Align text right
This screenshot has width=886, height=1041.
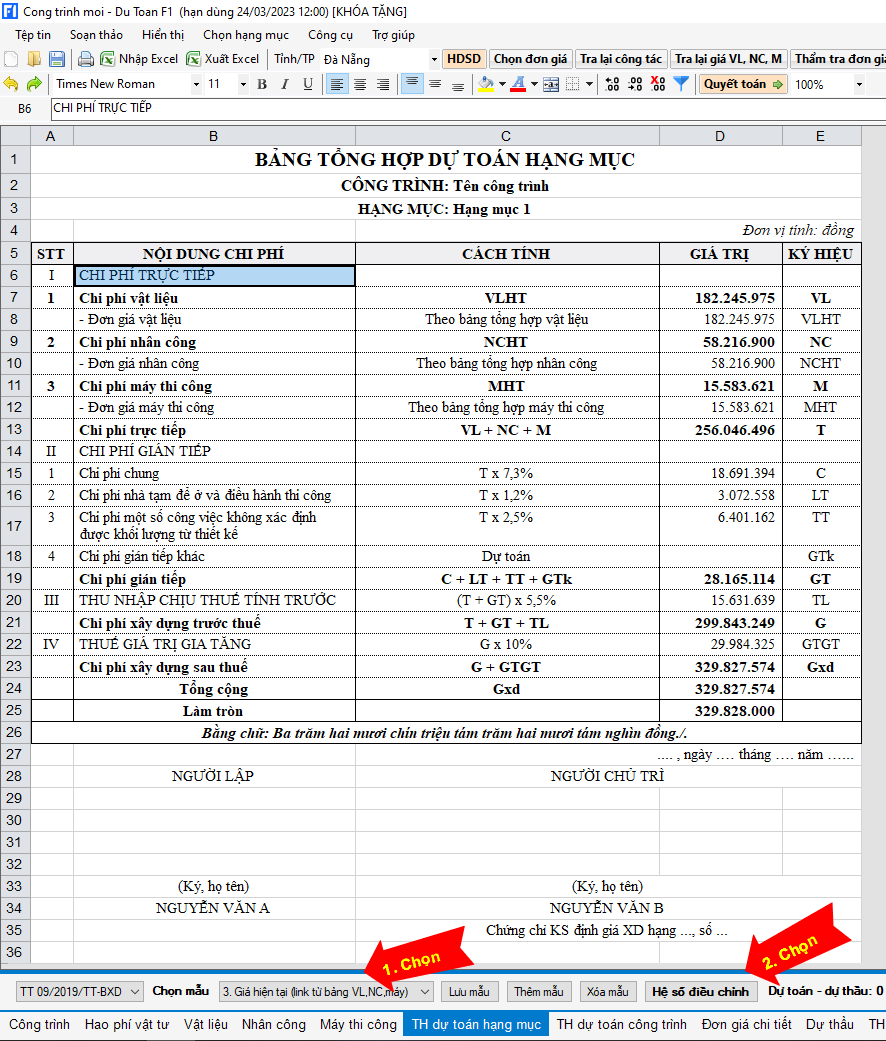tap(383, 84)
